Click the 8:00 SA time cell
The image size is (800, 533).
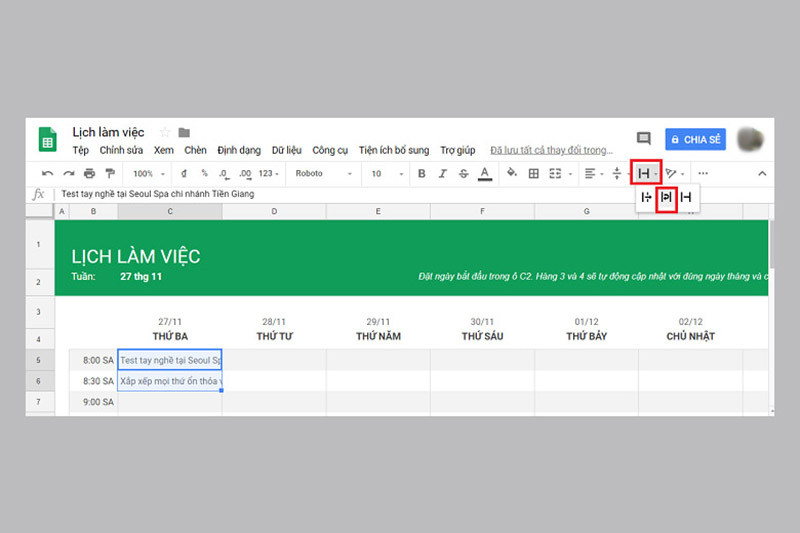(x=94, y=360)
